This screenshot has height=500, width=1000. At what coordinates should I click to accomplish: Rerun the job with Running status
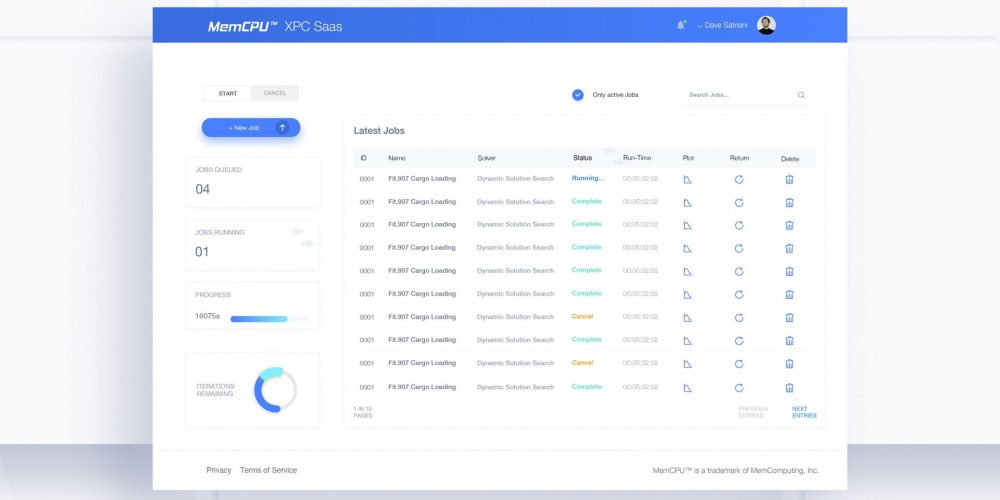coord(739,179)
